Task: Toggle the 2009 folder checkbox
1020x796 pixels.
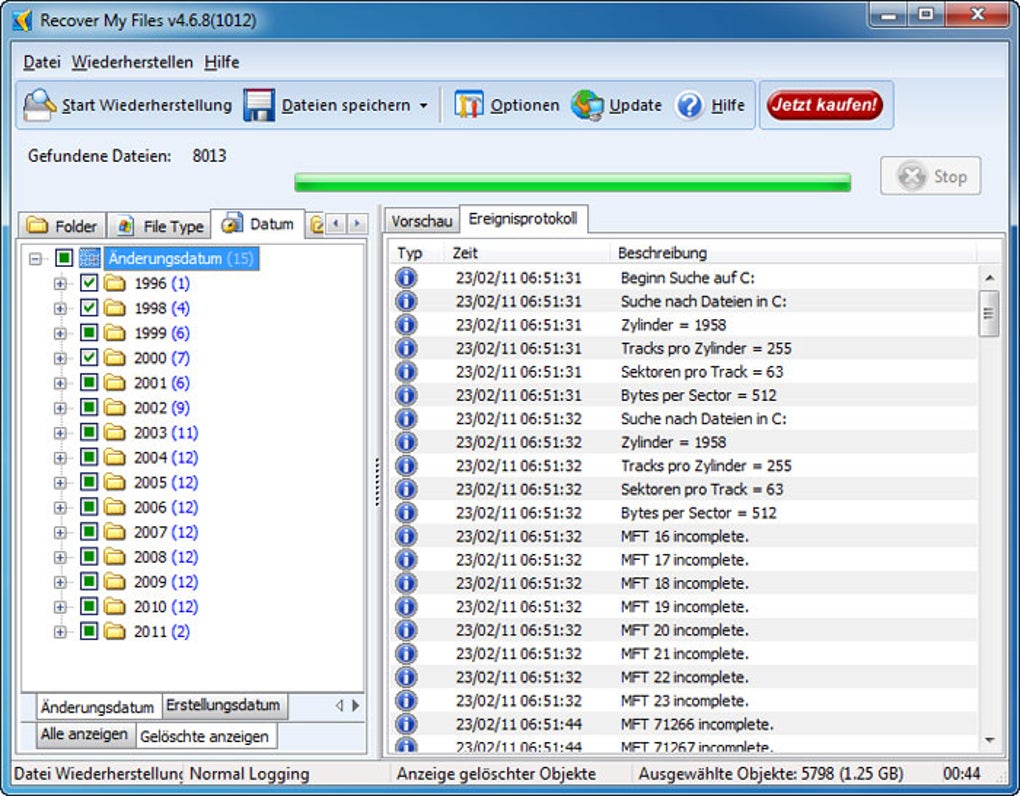Action: [89, 581]
